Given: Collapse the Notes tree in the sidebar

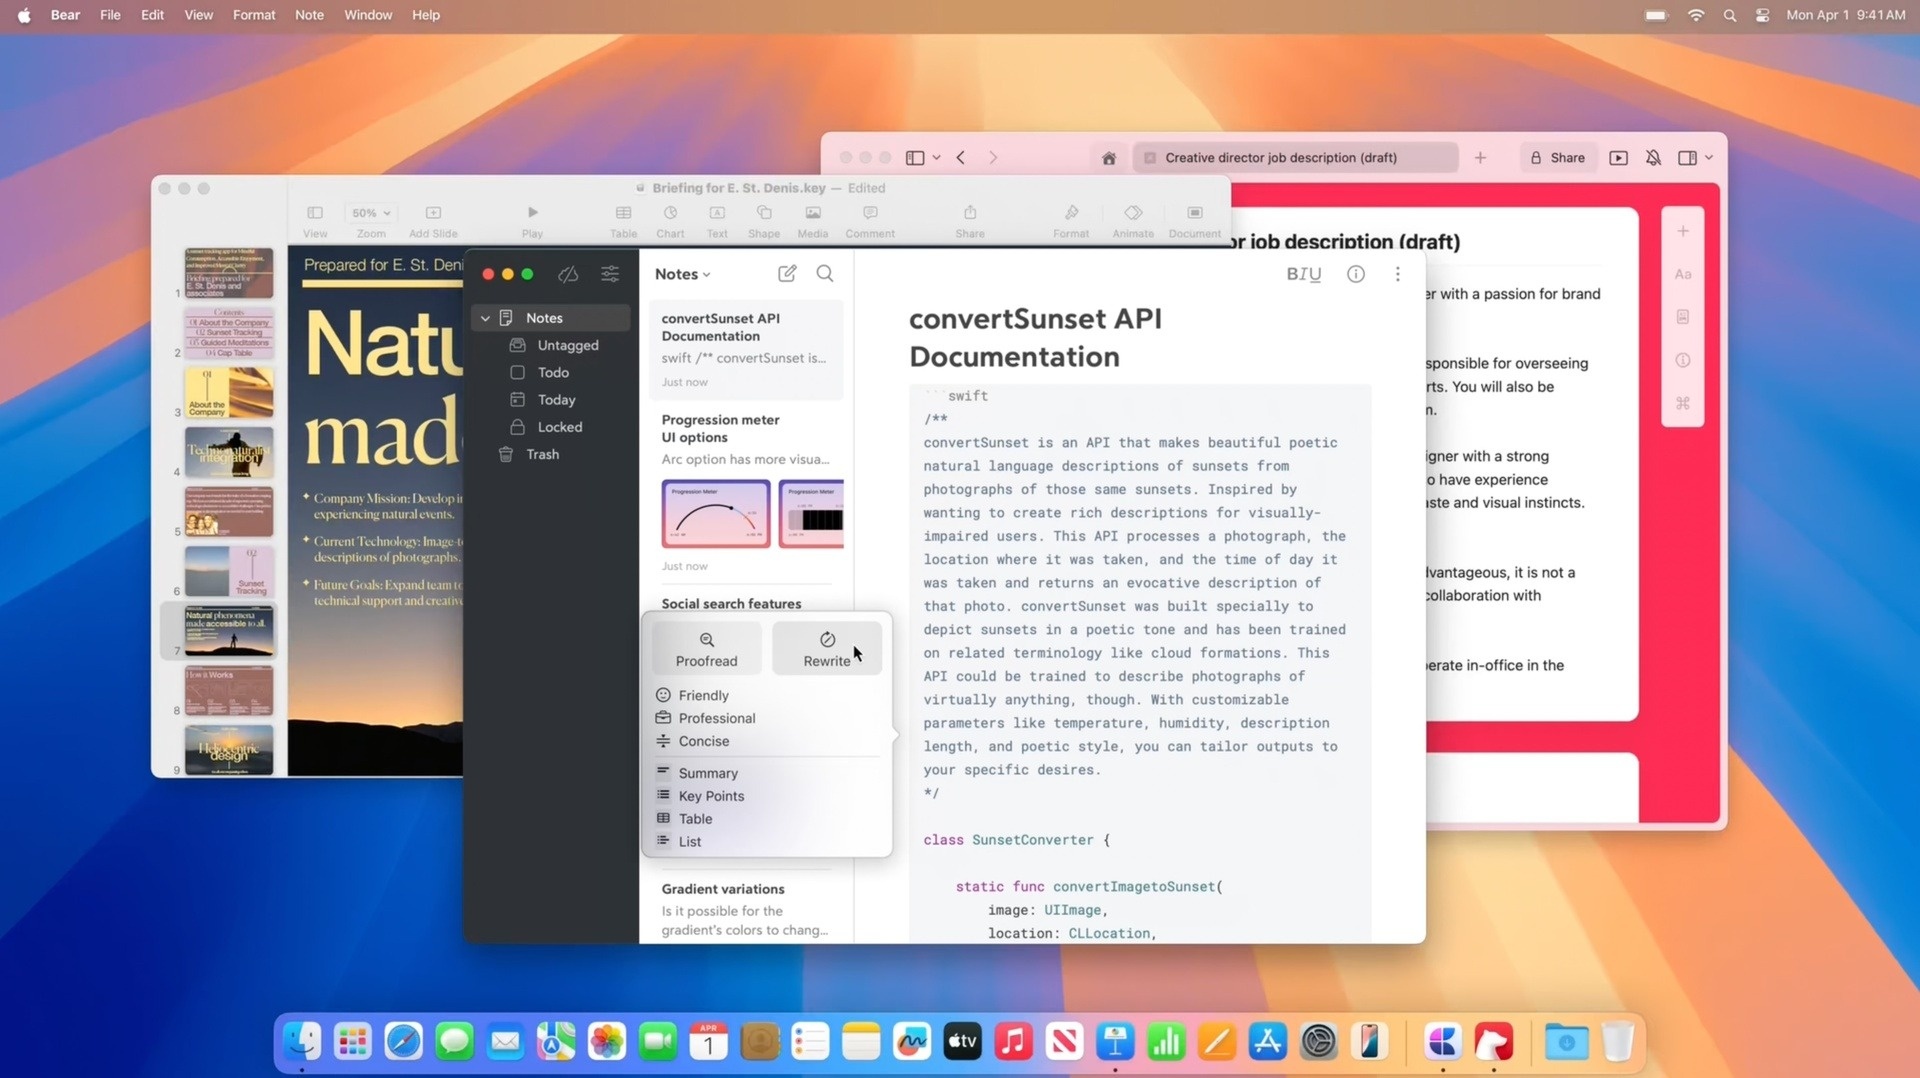Looking at the screenshot, I should [485, 318].
